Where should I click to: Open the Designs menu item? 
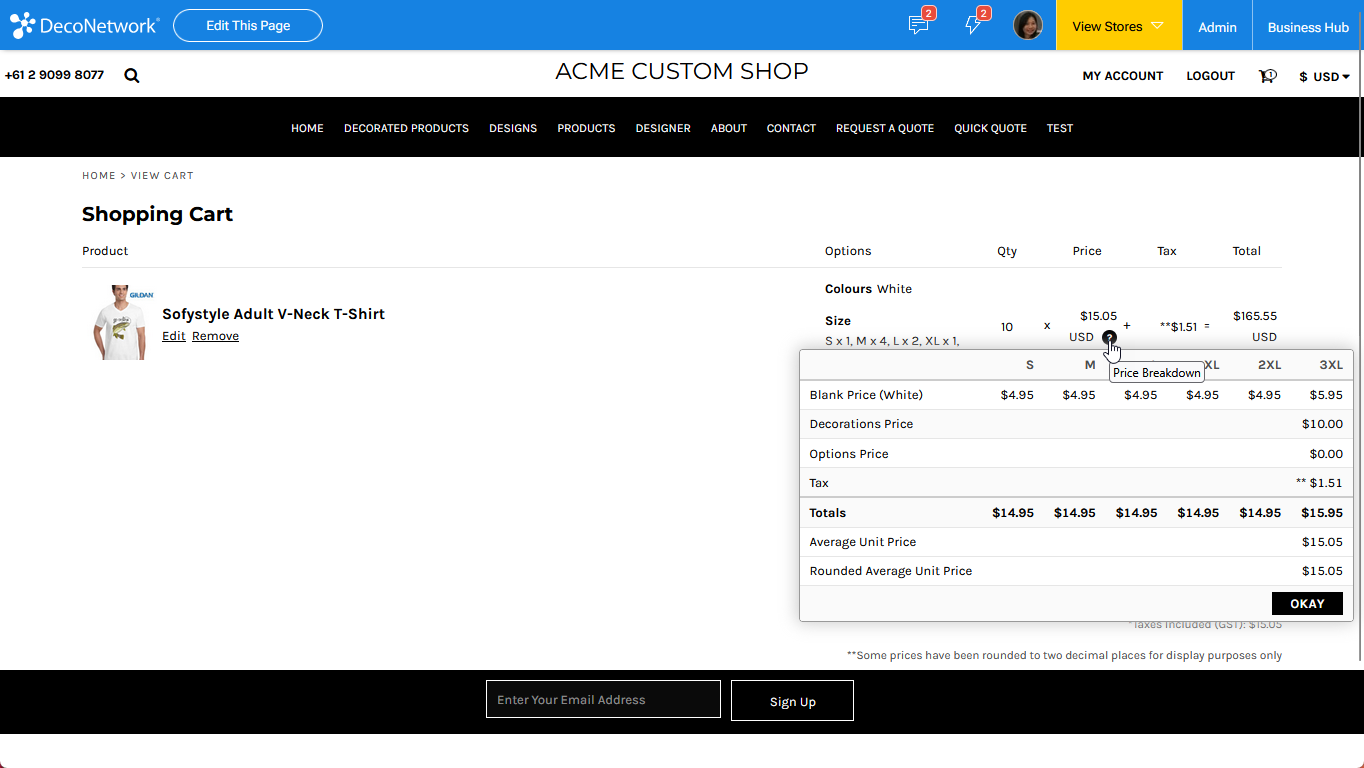pos(513,128)
